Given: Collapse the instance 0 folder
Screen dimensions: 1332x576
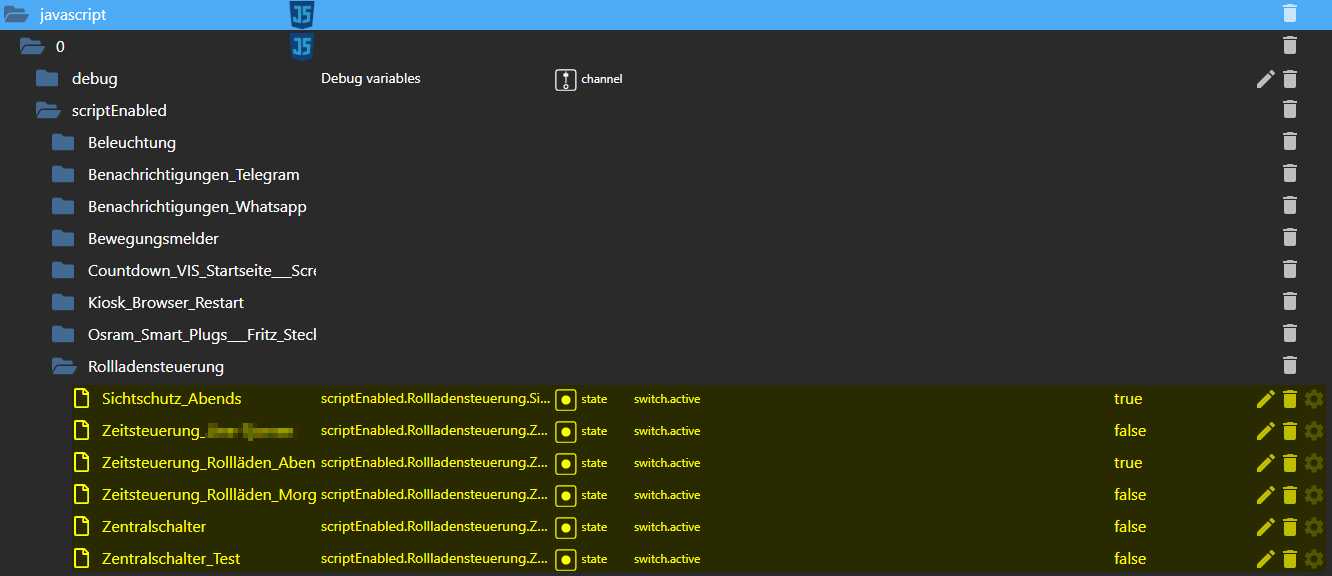Looking at the screenshot, I should click(x=32, y=46).
